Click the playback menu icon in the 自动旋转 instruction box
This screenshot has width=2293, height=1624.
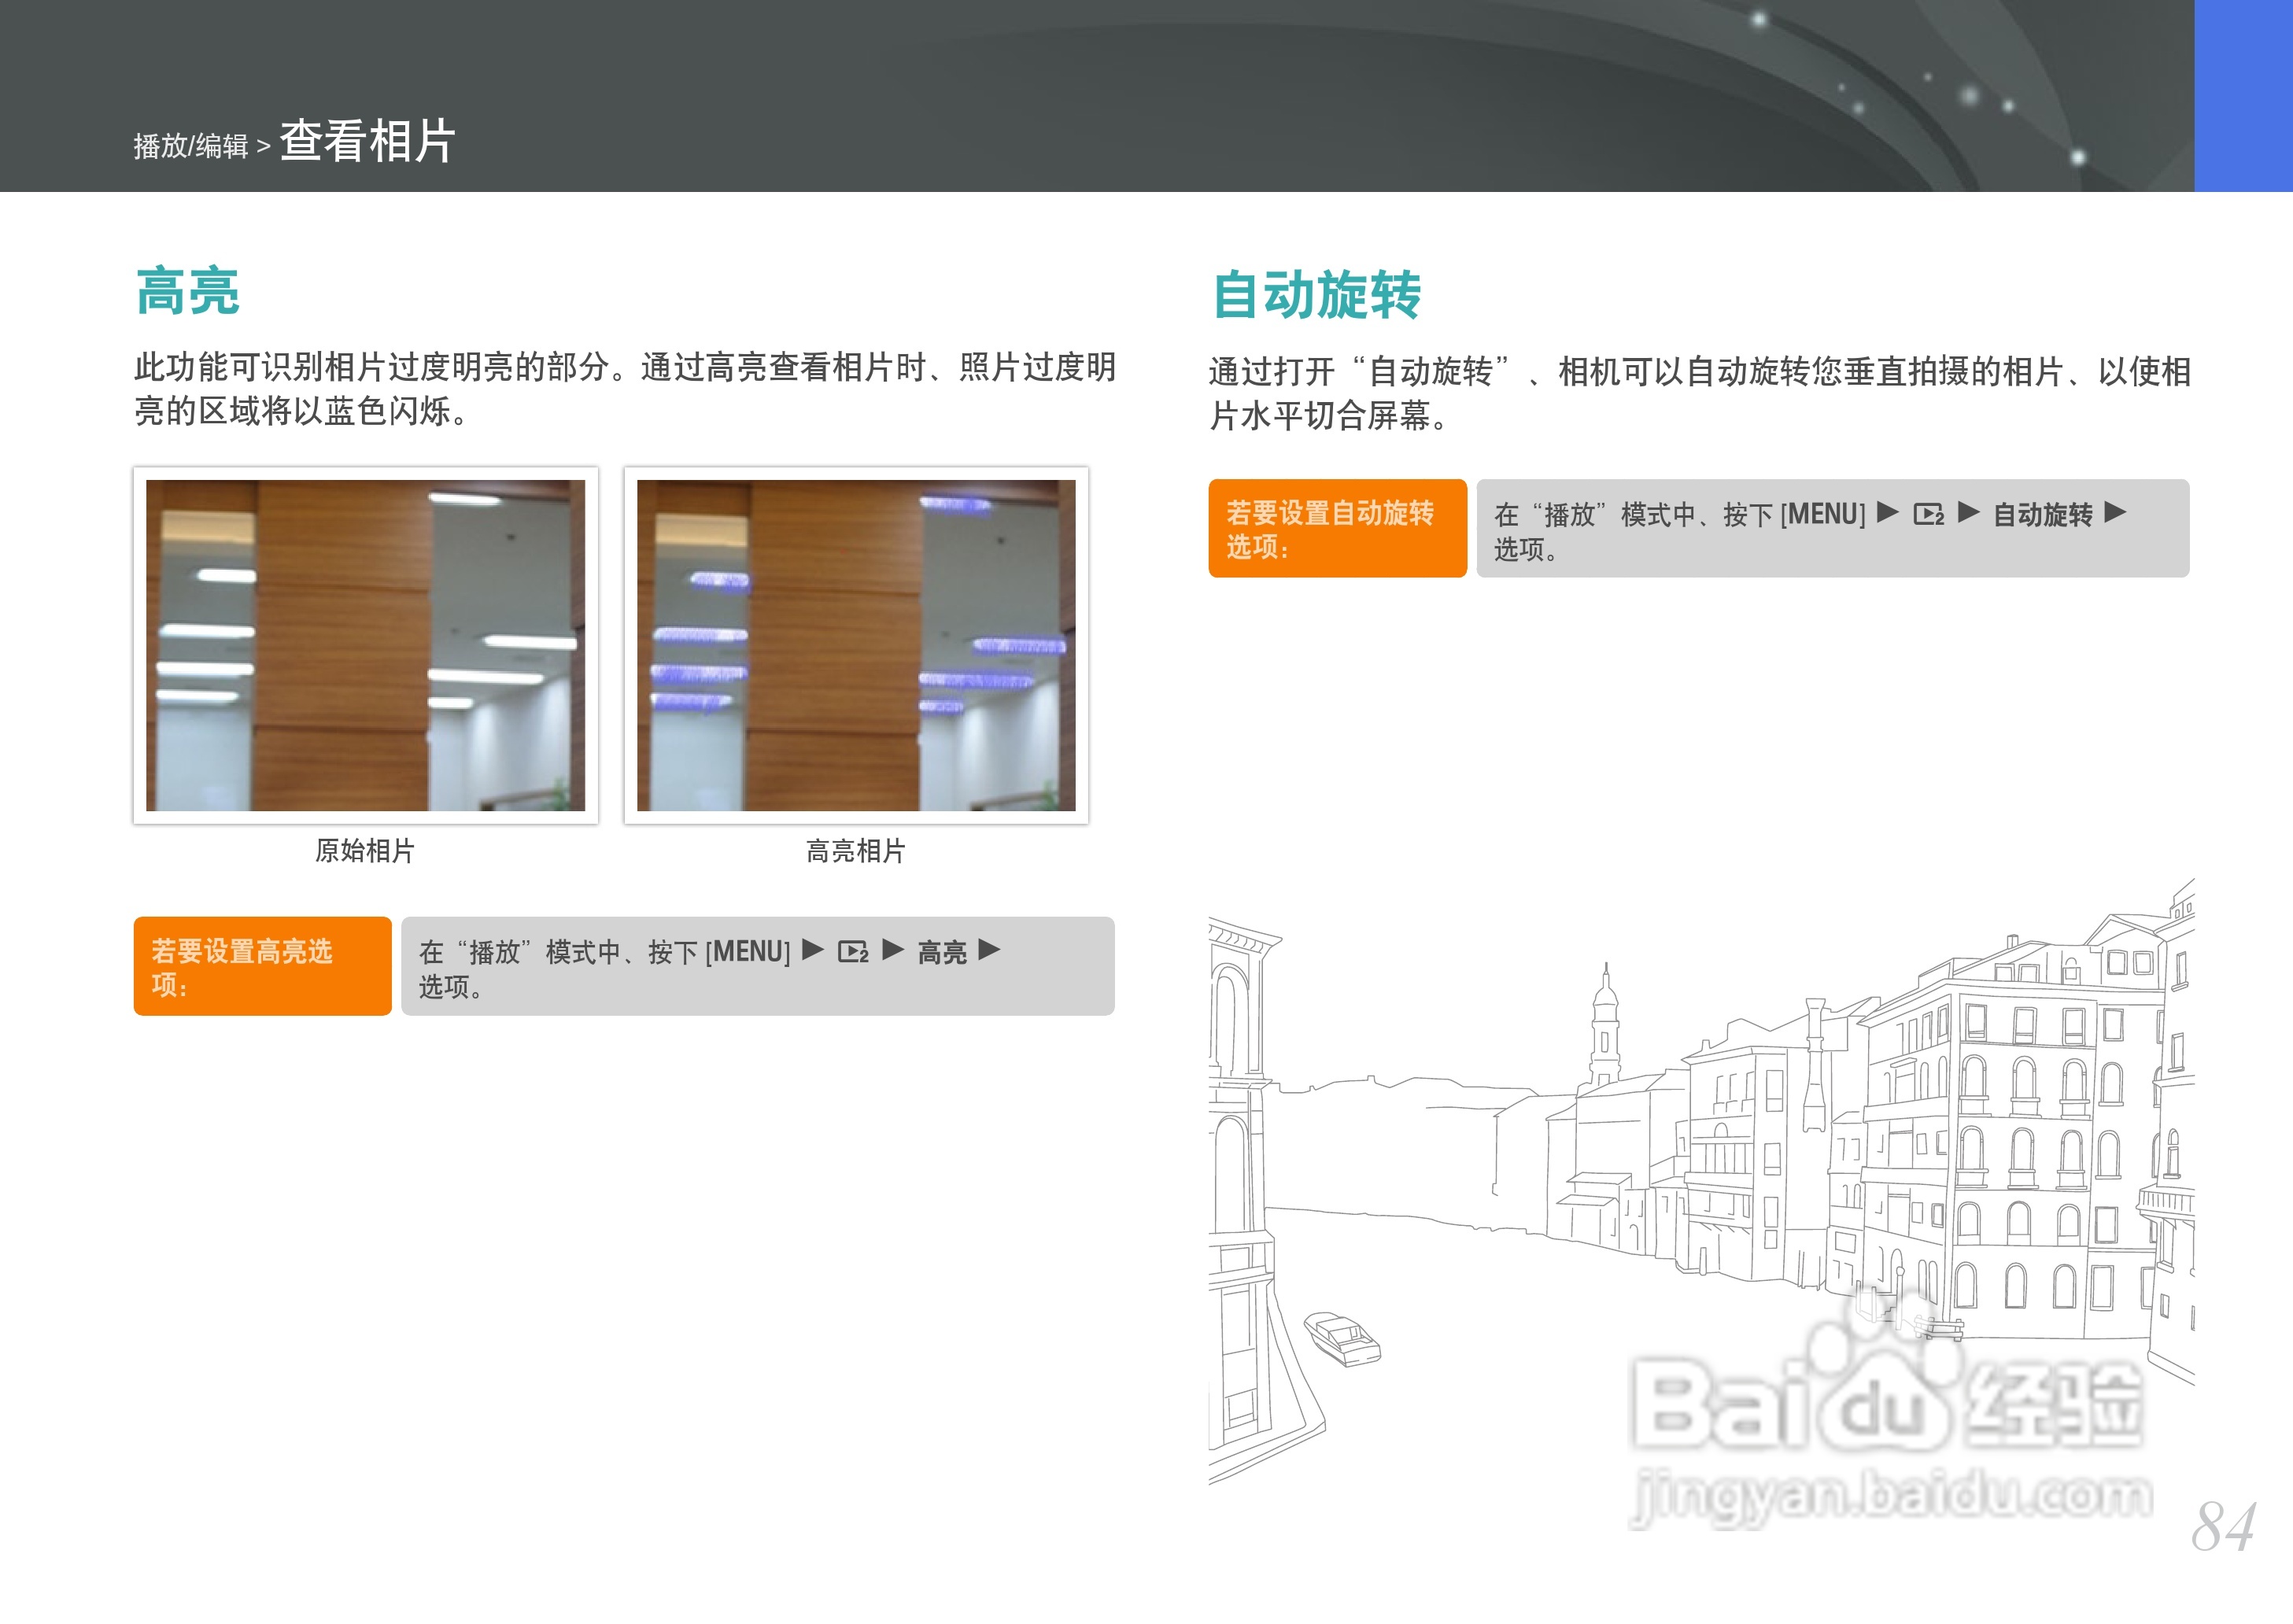tap(1929, 514)
